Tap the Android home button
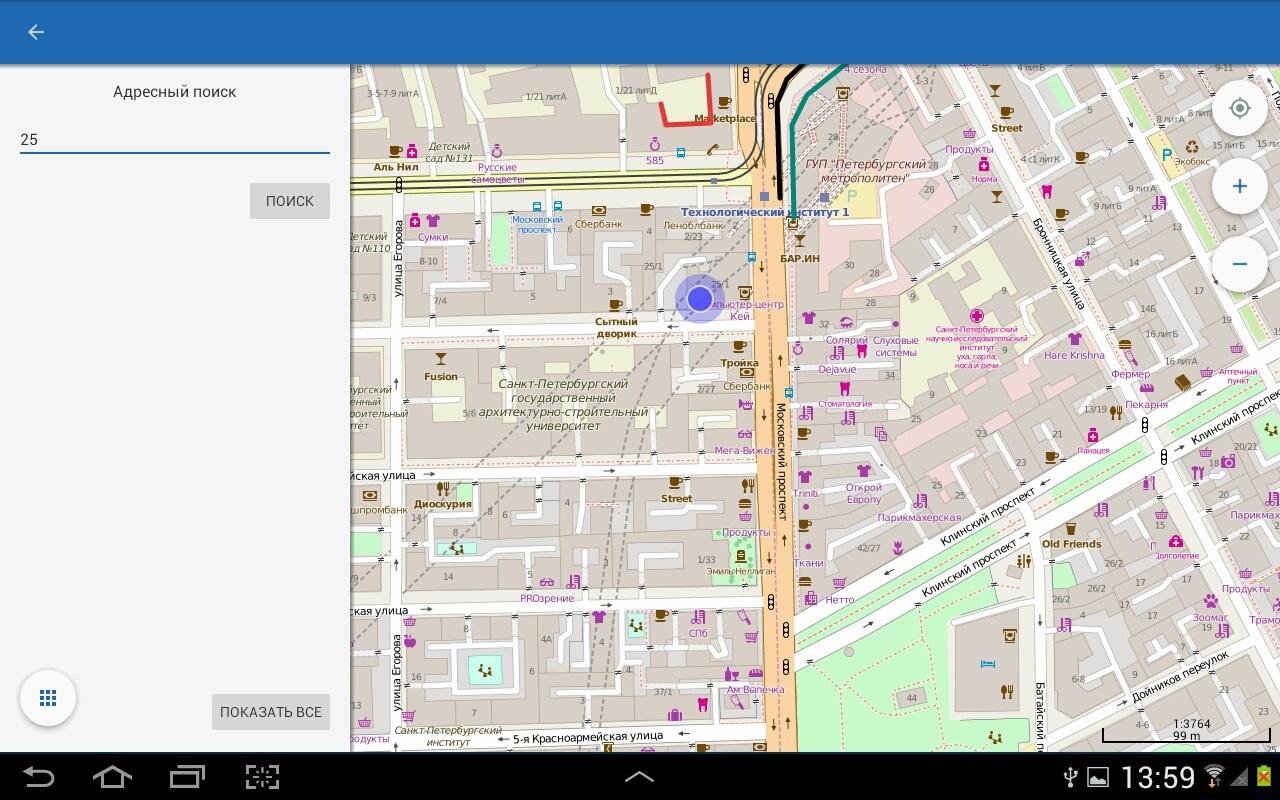 [x=112, y=777]
